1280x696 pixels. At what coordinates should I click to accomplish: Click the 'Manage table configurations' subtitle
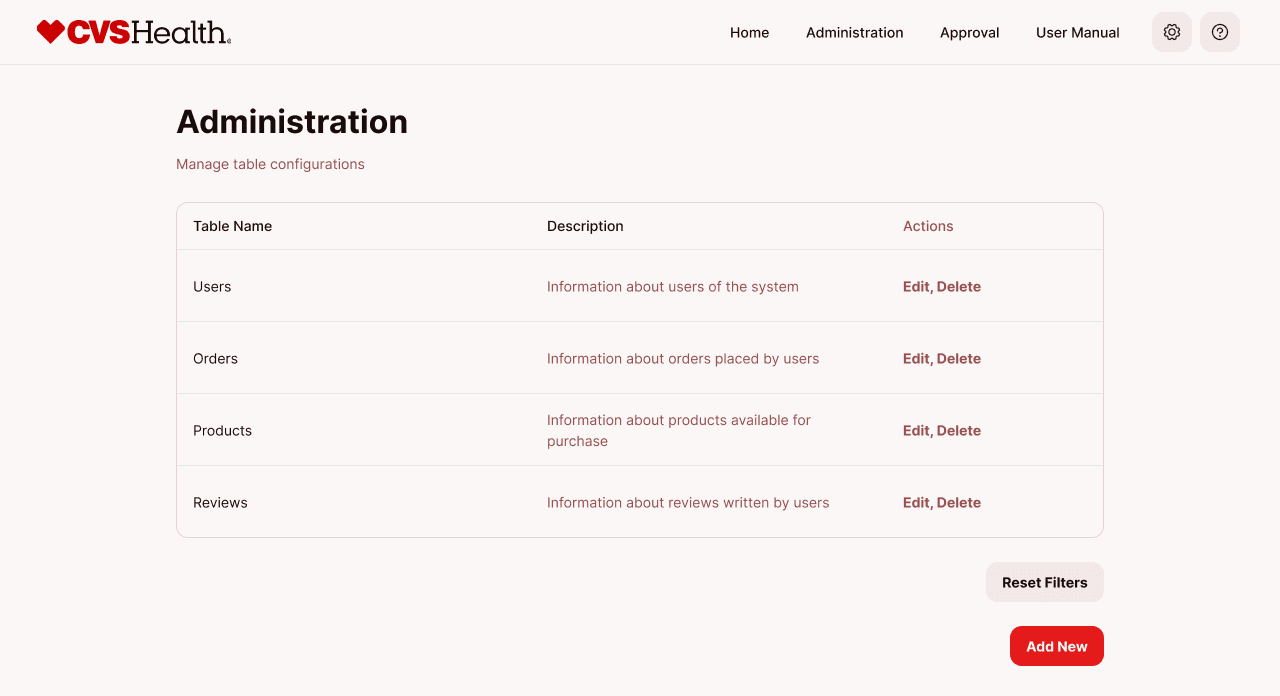(270, 164)
